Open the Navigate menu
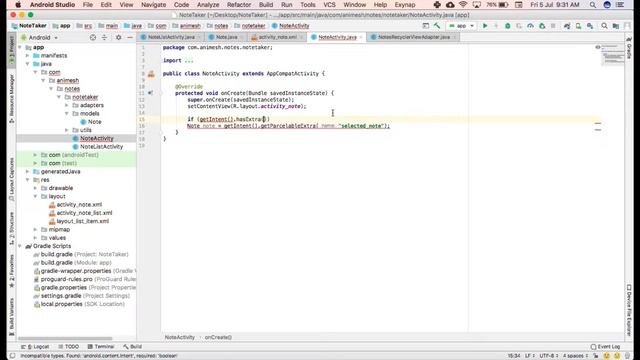Screen dimensions: 640x360 [x=153, y=5]
